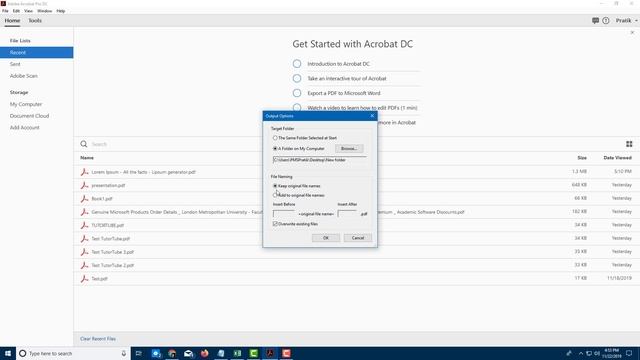Open the Windows Start menu
Screen dimensions: 640x360
click(8, 353)
